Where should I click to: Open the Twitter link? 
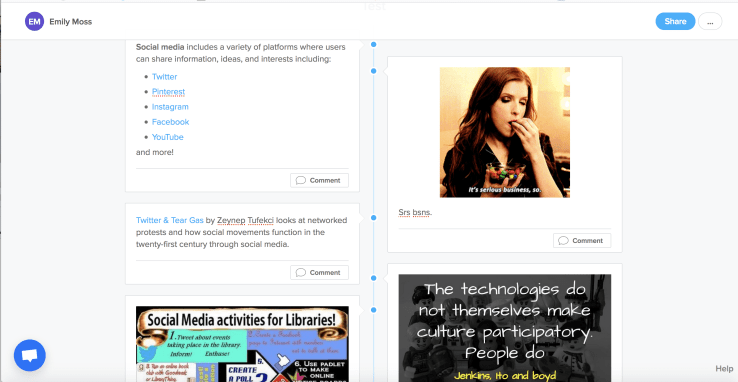164,77
